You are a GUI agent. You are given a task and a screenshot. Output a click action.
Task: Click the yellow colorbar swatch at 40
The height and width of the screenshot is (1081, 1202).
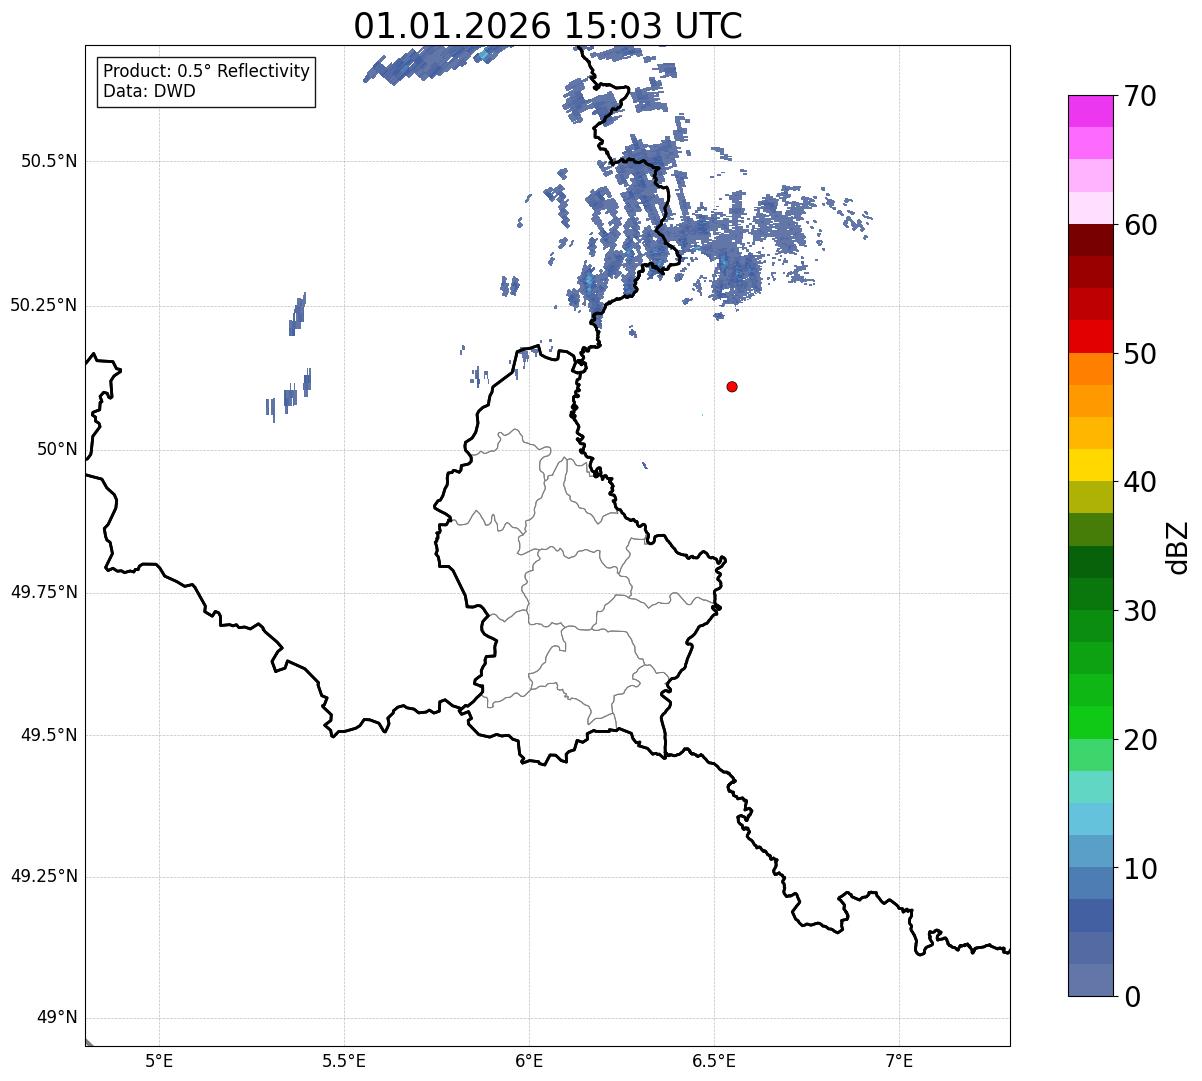tap(1090, 466)
